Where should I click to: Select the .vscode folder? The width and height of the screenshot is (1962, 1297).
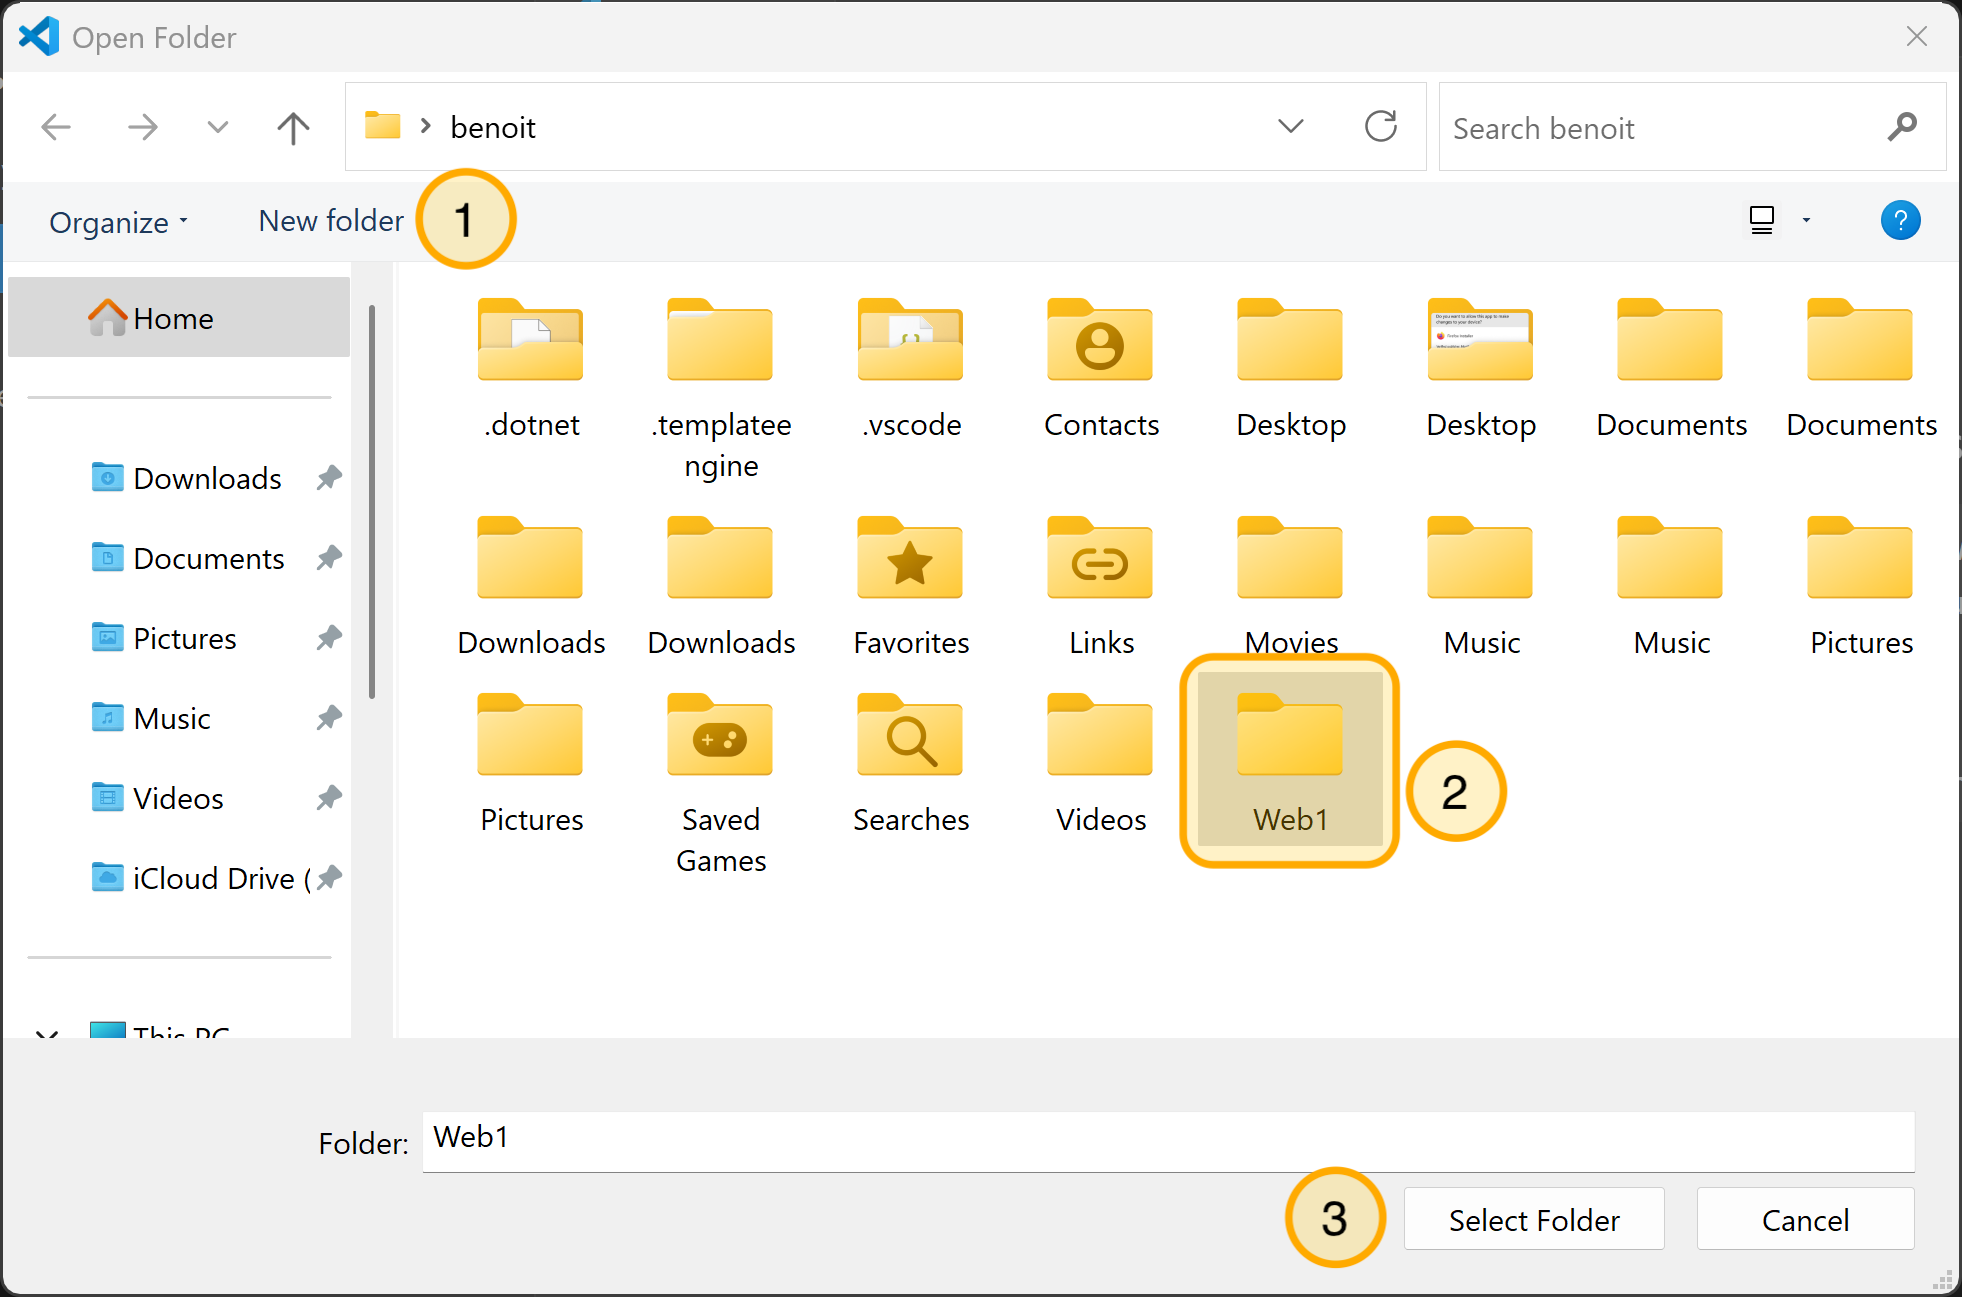point(911,368)
